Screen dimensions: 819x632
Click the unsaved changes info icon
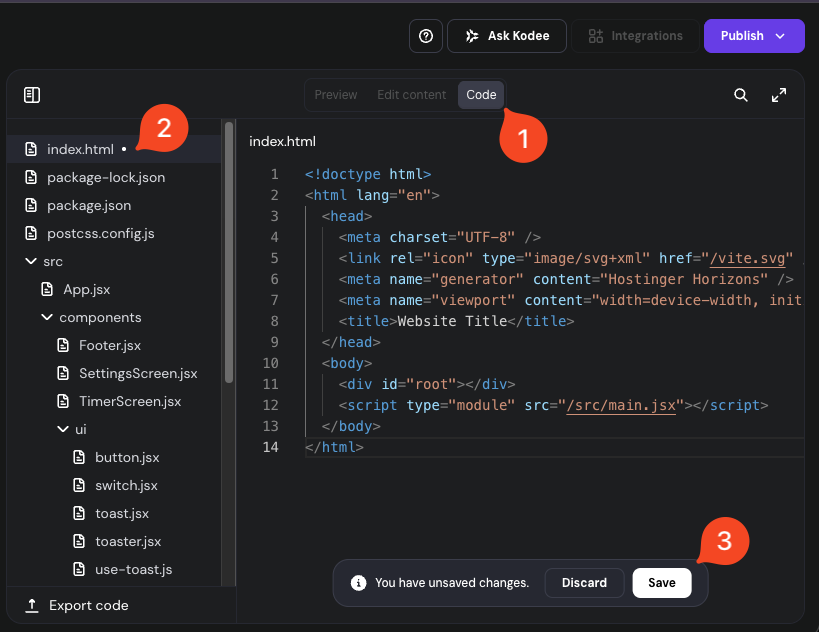click(x=358, y=583)
